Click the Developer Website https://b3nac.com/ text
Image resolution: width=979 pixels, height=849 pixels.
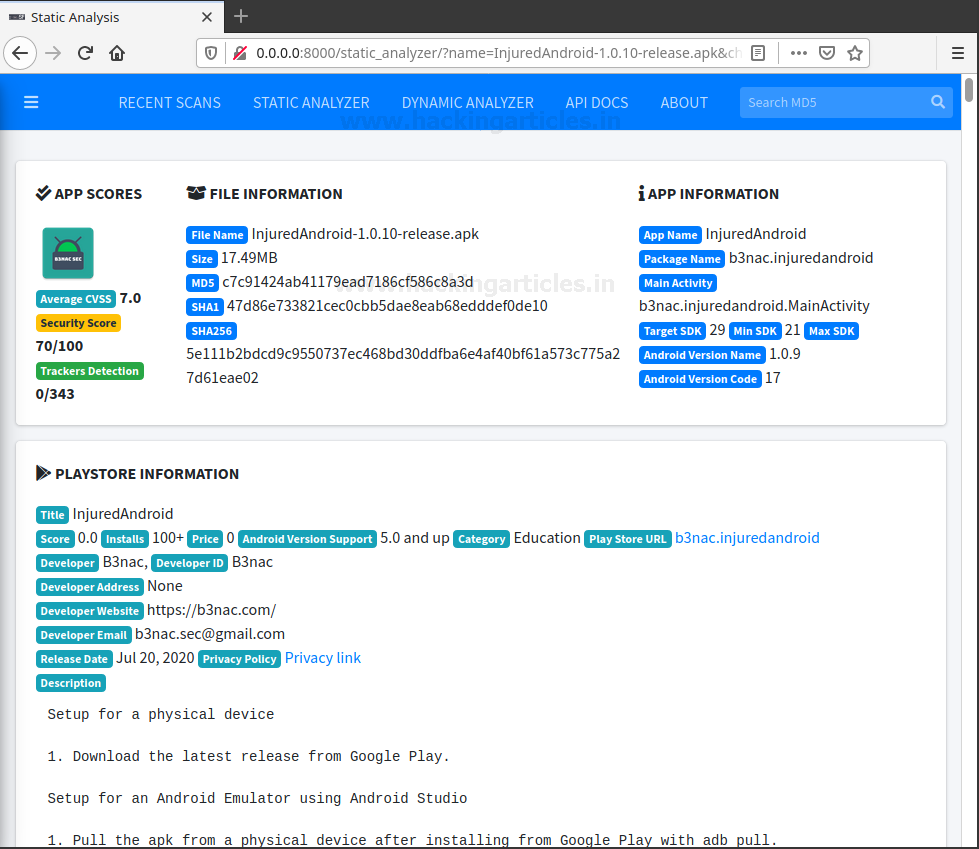[x=212, y=610]
